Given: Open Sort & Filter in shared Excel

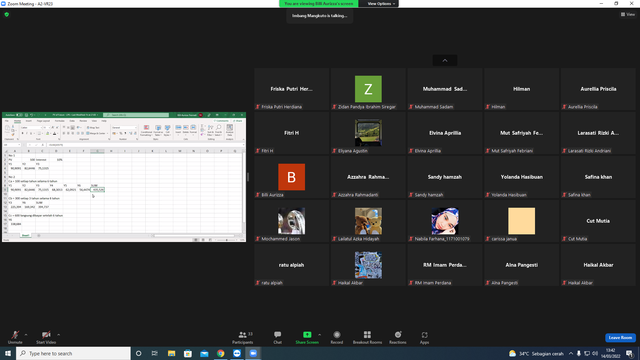Looking at the screenshot, I should [211, 131].
